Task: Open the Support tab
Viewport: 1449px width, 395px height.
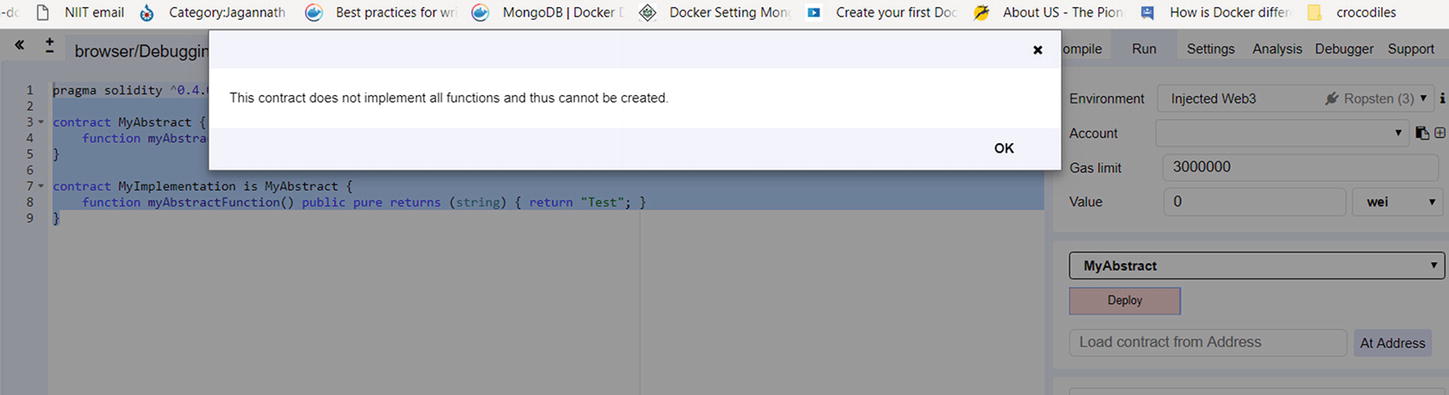Action: point(1411,48)
